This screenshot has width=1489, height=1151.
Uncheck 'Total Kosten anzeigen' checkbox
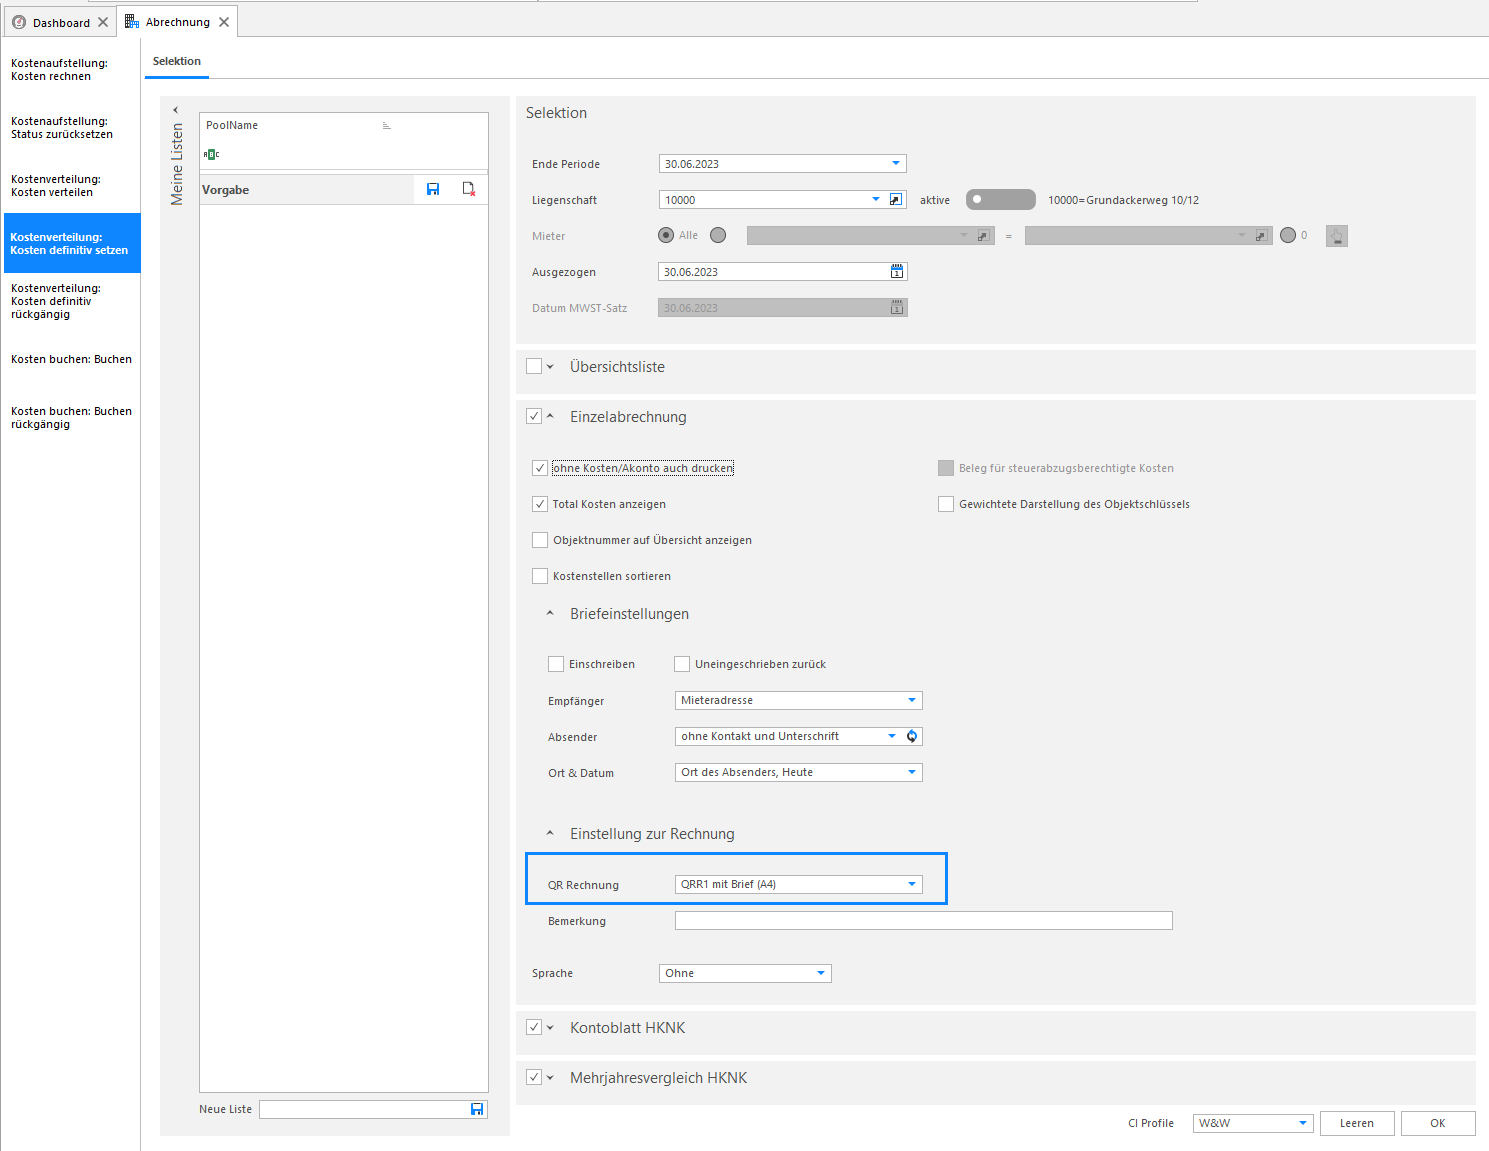click(540, 504)
